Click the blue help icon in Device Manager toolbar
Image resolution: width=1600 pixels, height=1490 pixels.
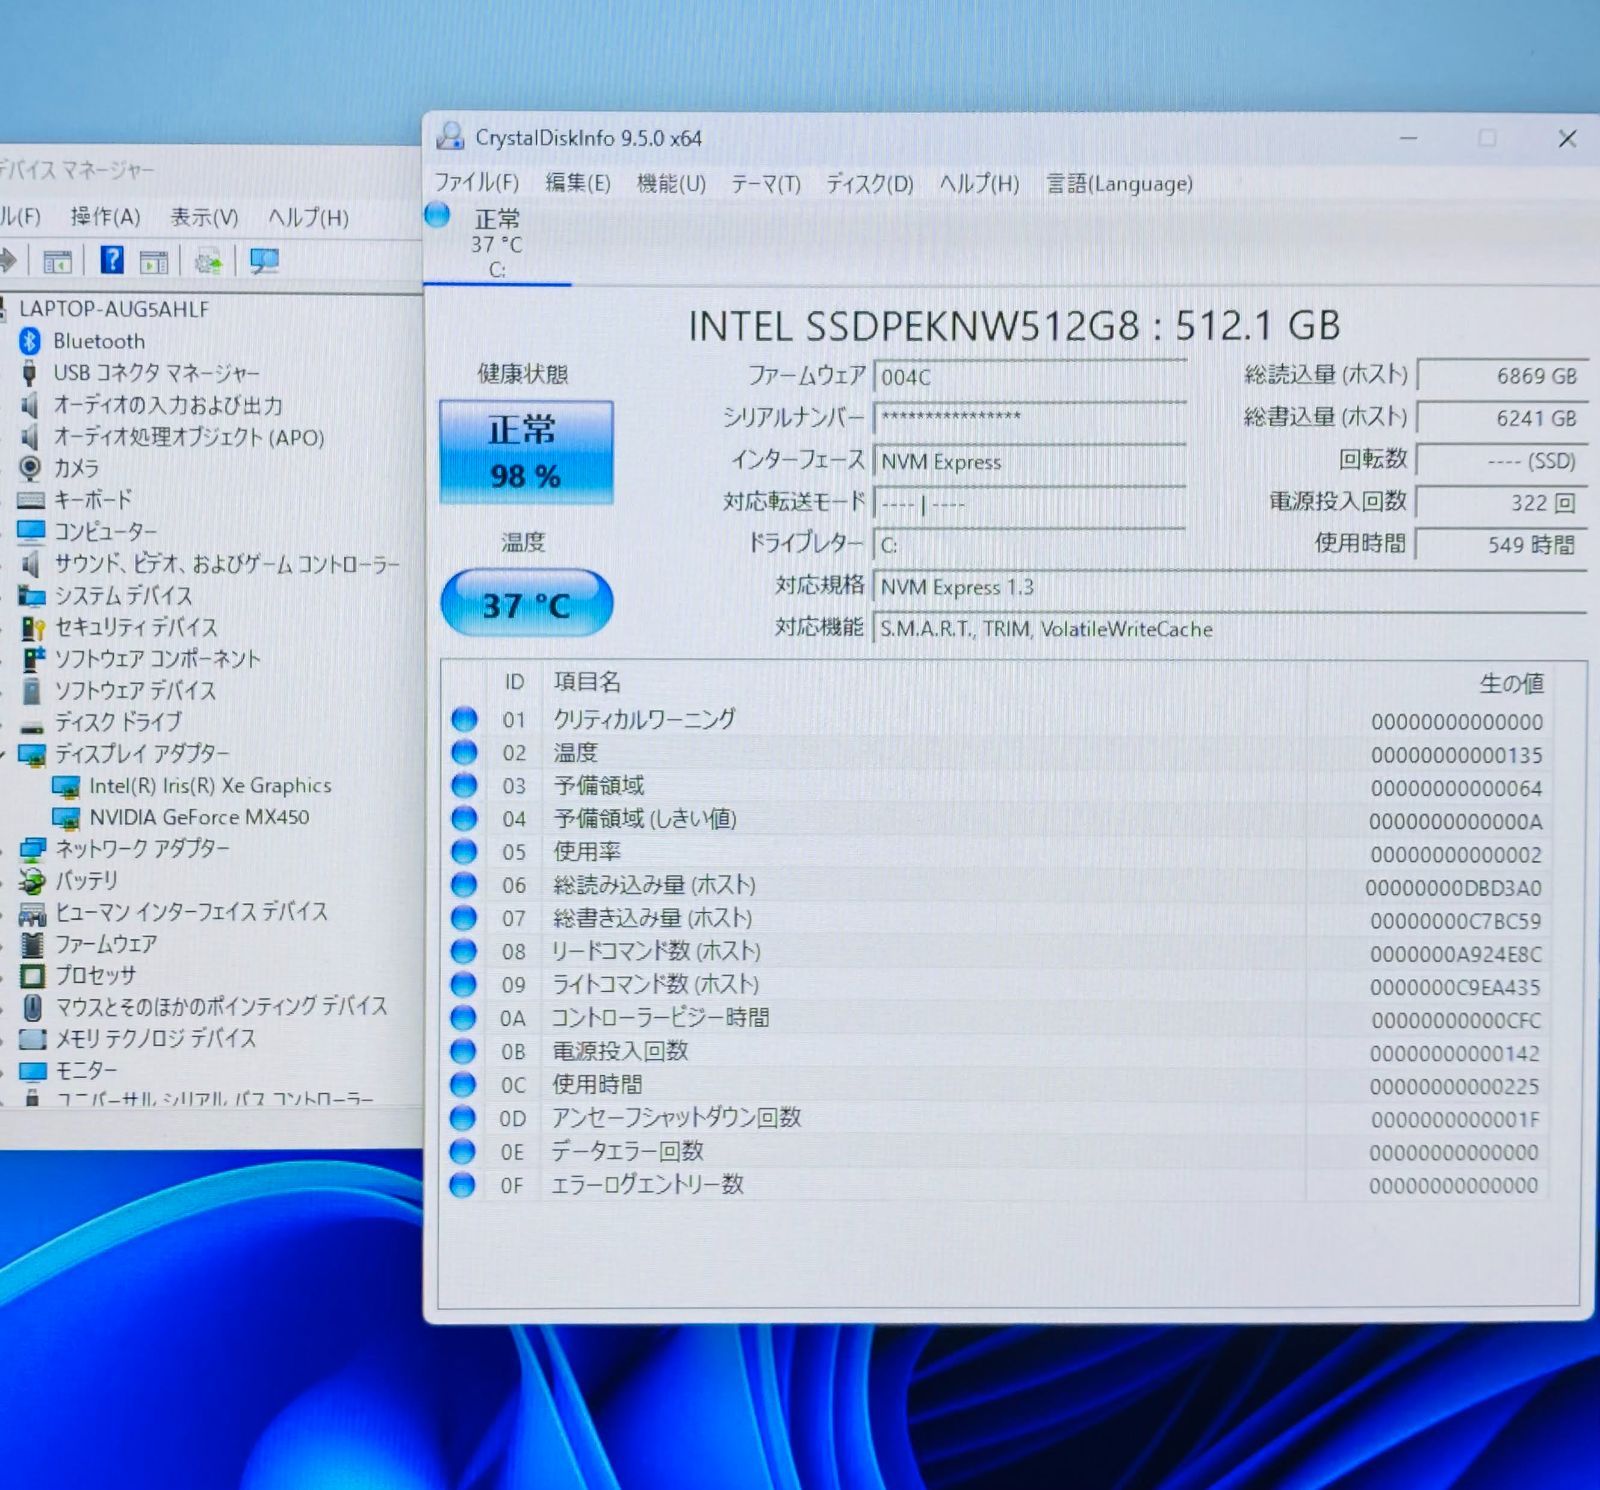point(112,260)
